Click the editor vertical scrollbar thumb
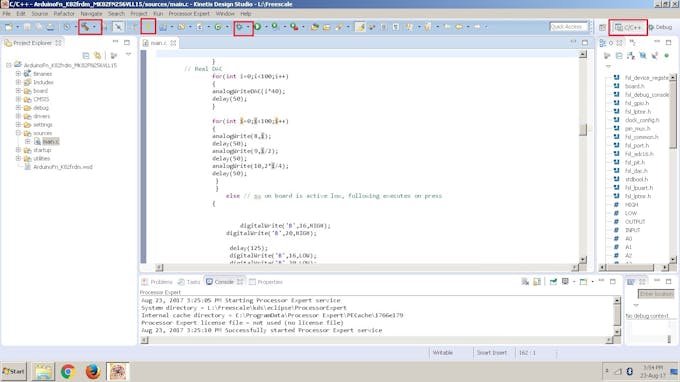 pos(583,129)
